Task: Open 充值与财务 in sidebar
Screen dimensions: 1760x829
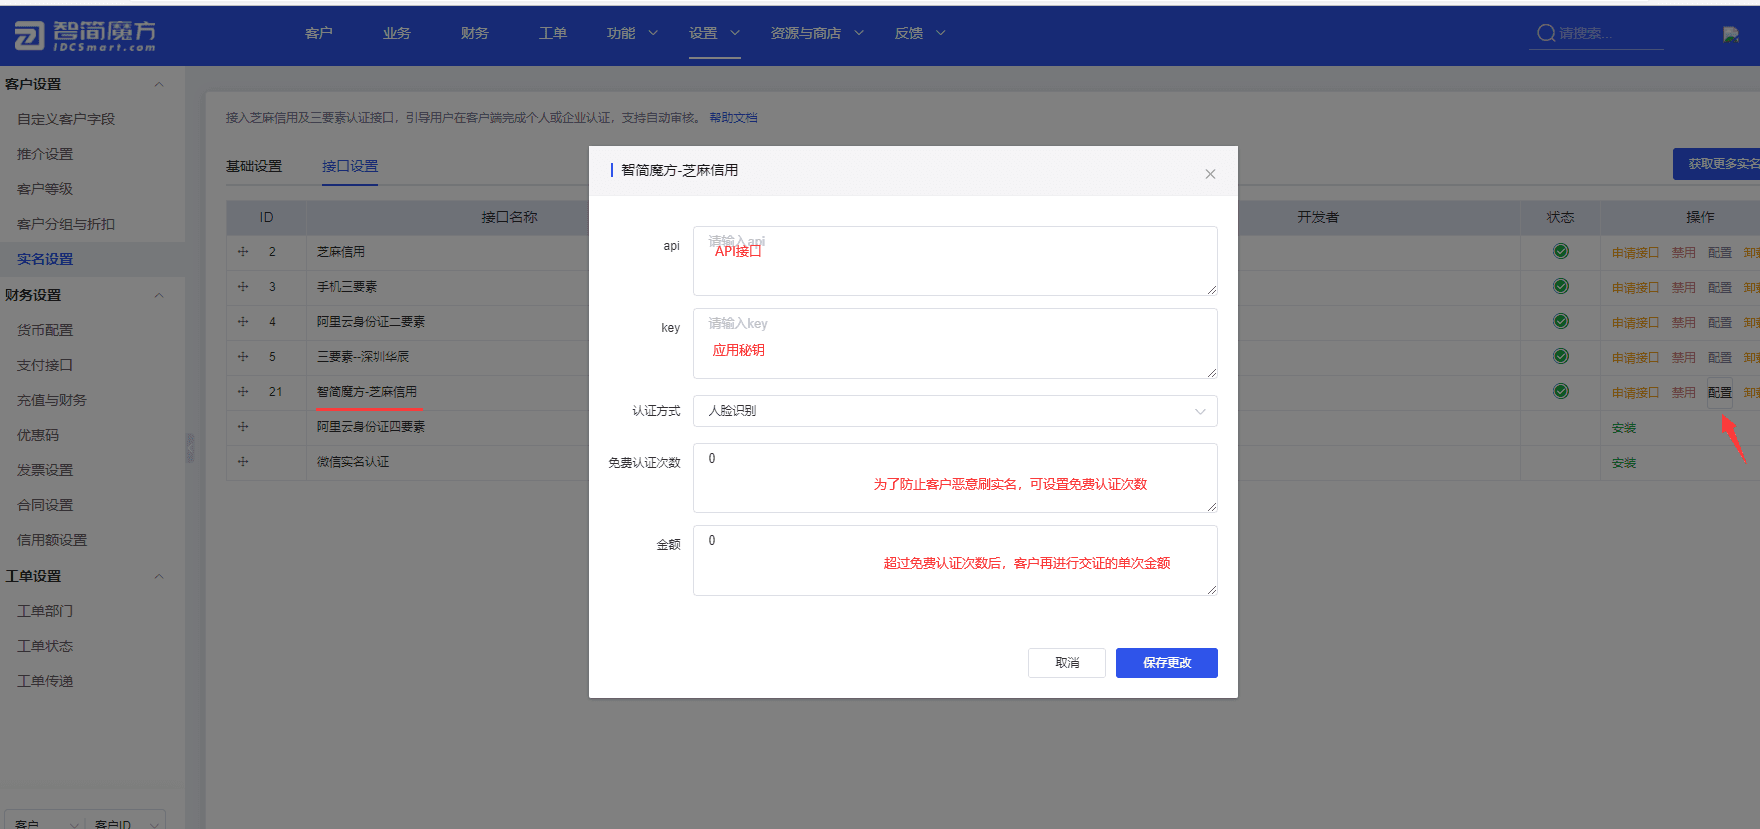Action: (52, 400)
